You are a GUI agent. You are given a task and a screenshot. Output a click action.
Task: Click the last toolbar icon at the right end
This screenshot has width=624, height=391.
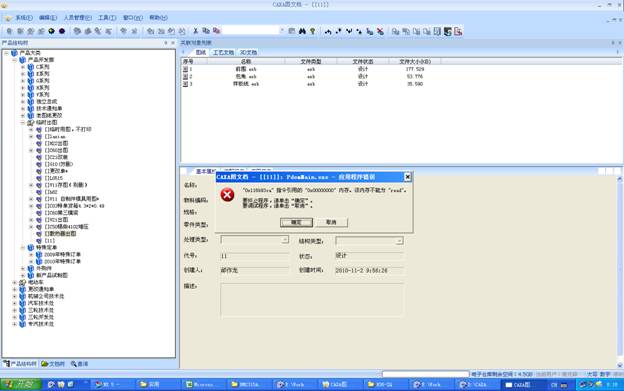point(458,31)
